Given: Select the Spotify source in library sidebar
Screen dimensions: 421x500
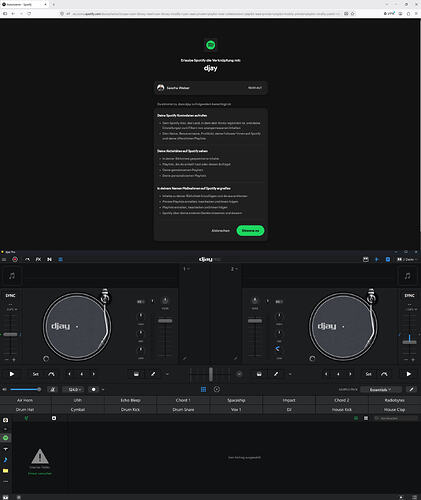Looking at the screenshot, I should pyautogui.click(x=6, y=438).
